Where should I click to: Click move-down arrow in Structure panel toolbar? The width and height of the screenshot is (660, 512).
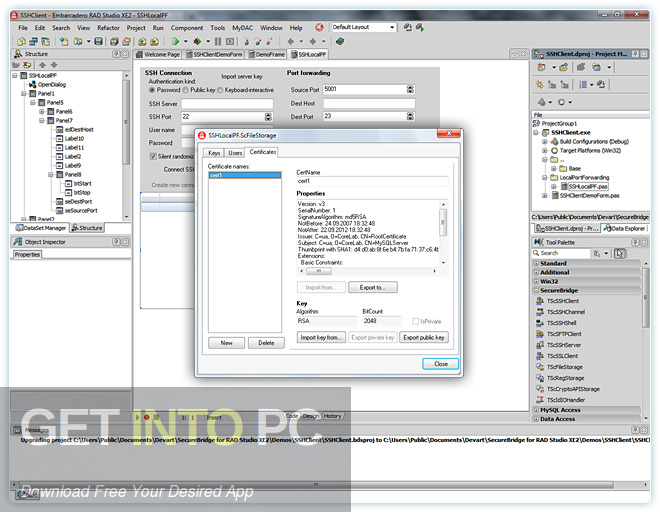coord(54,65)
